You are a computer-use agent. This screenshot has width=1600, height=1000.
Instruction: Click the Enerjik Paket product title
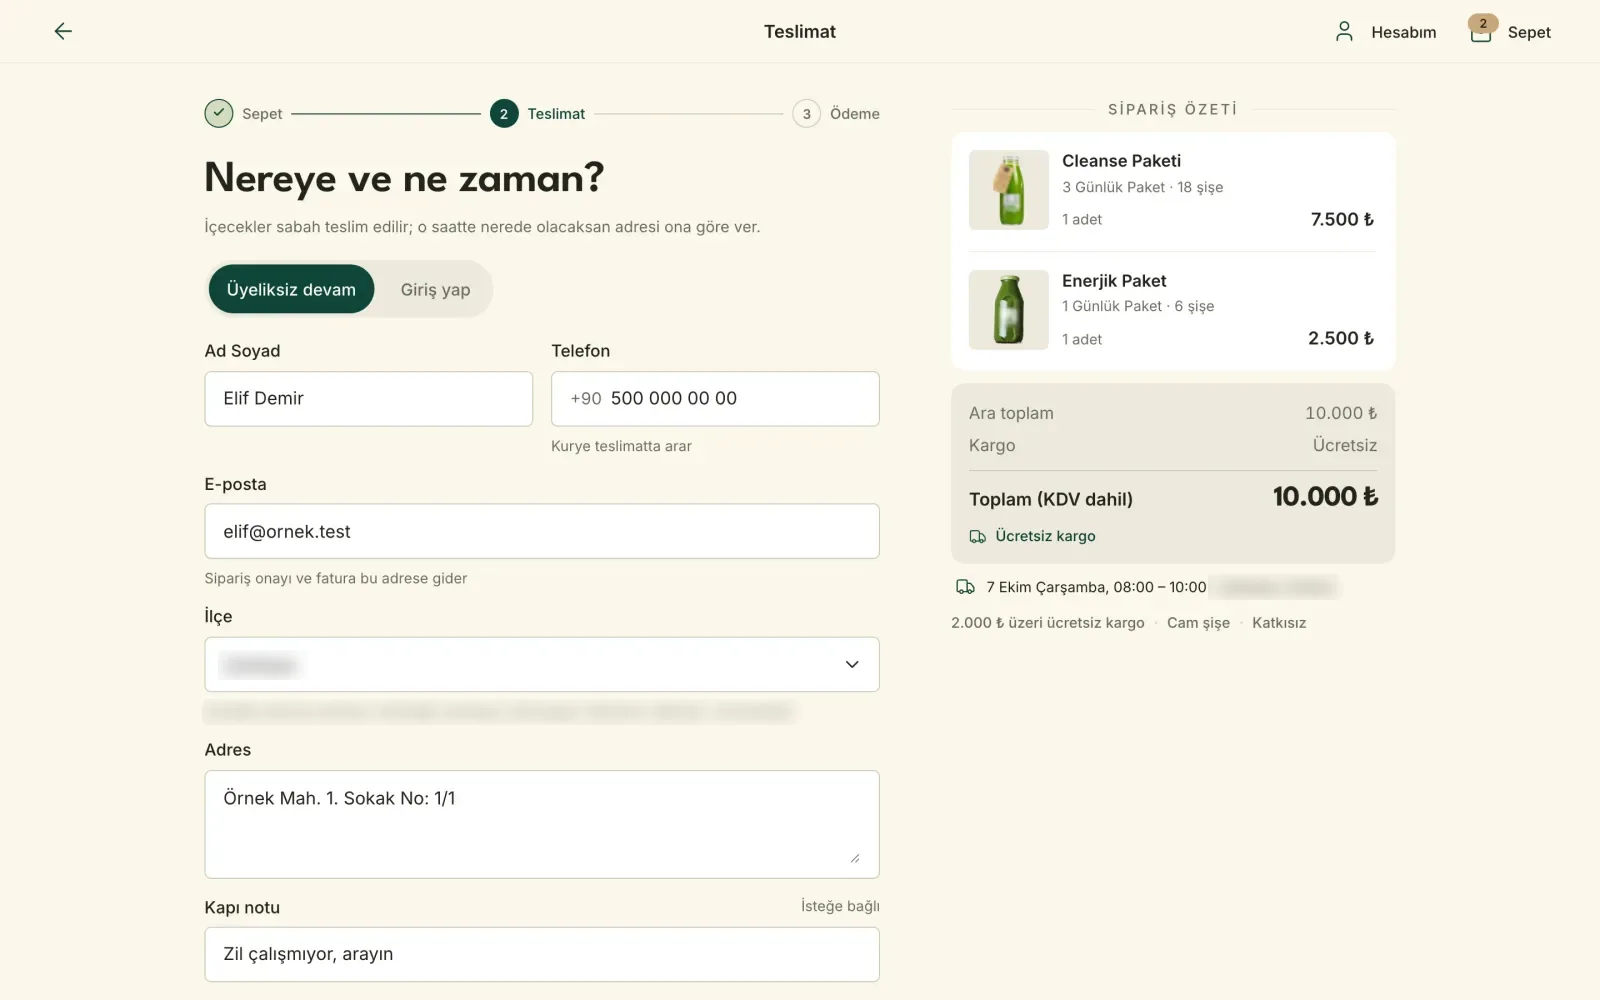1114,281
